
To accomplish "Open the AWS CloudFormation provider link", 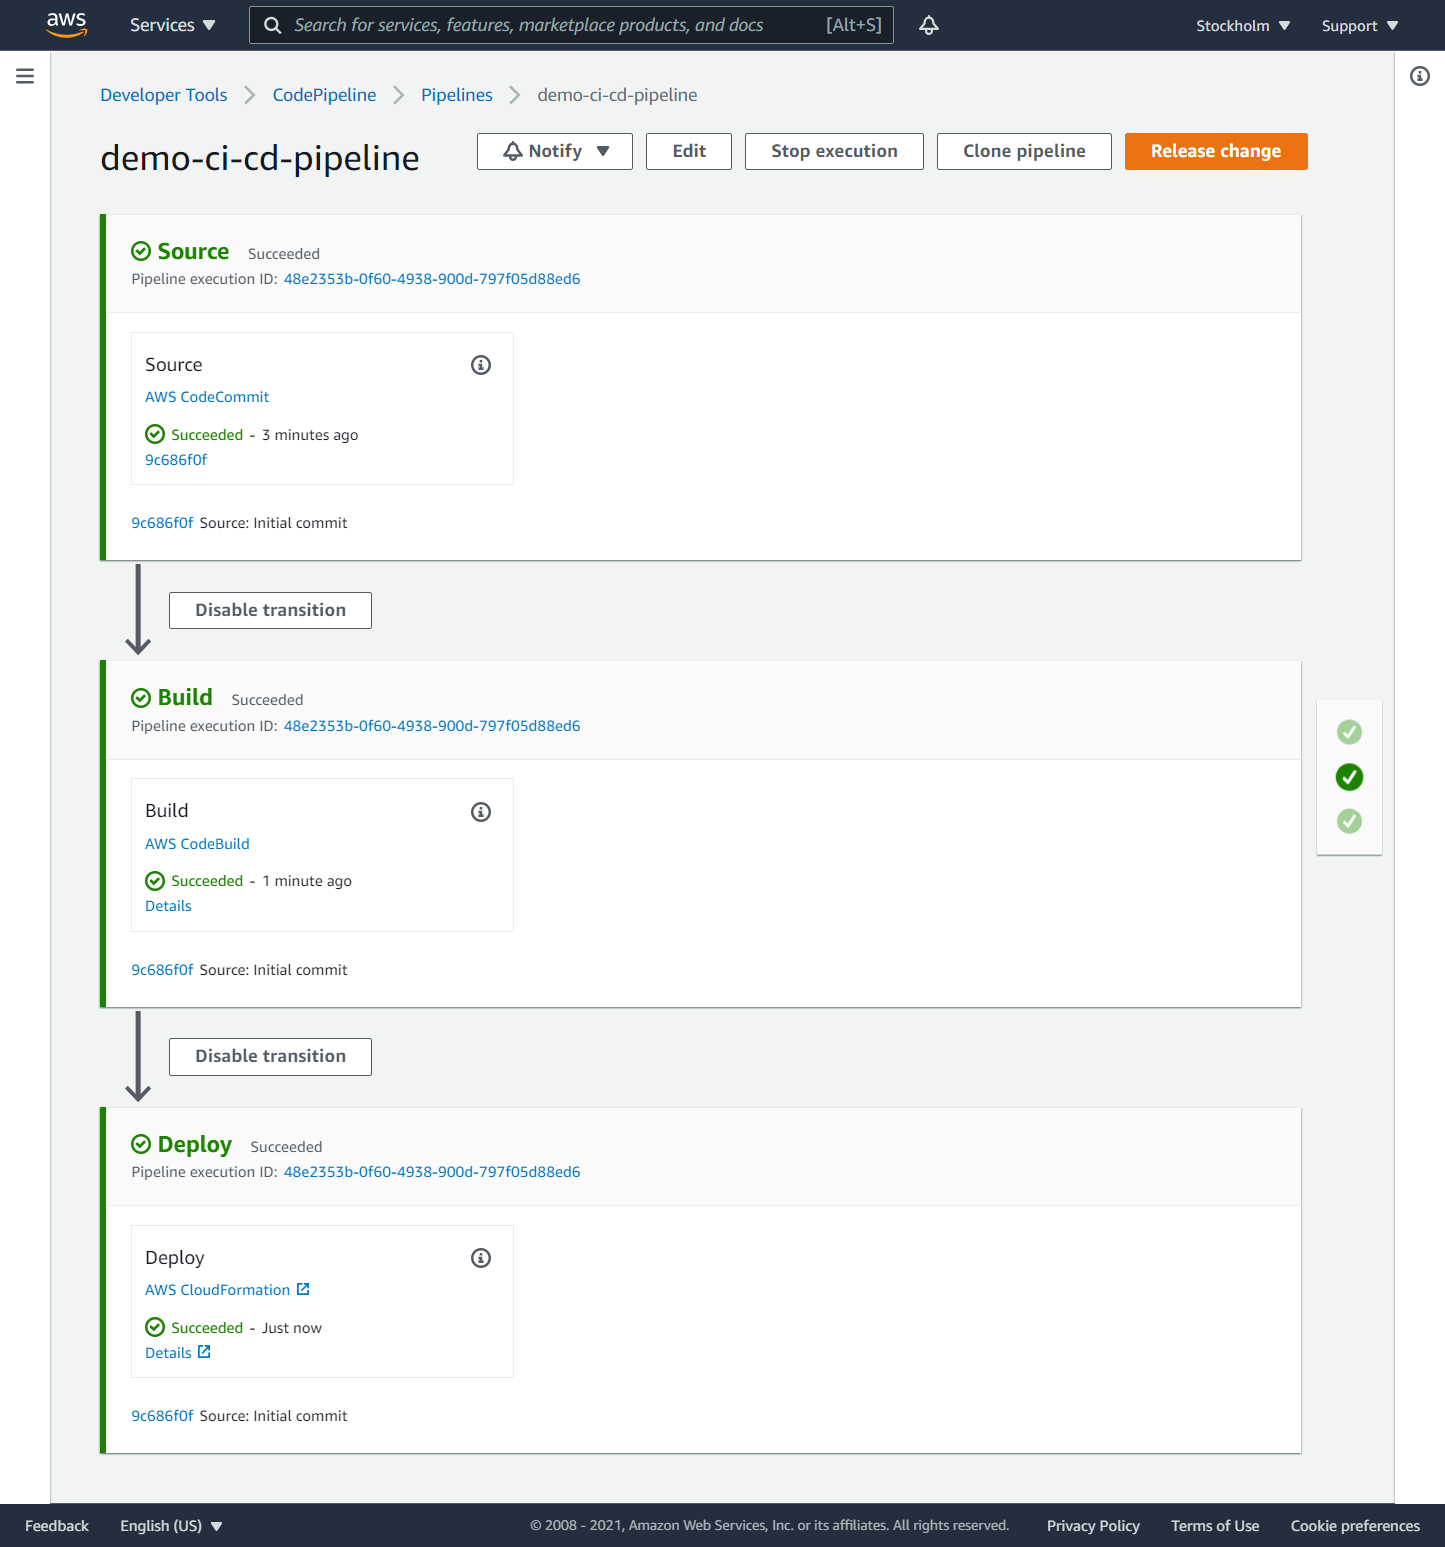I will tap(217, 1290).
